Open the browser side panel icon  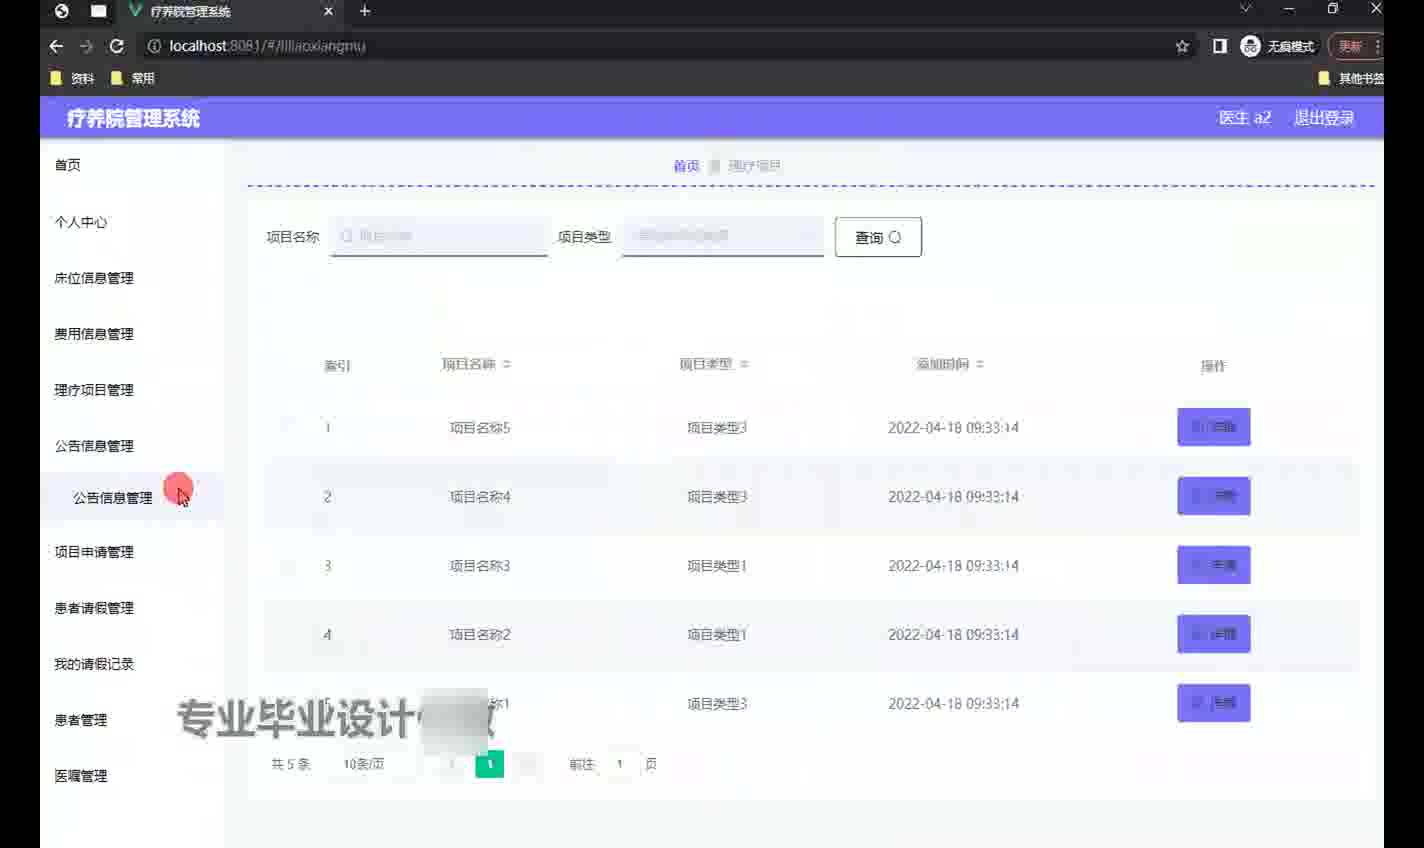click(1219, 46)
